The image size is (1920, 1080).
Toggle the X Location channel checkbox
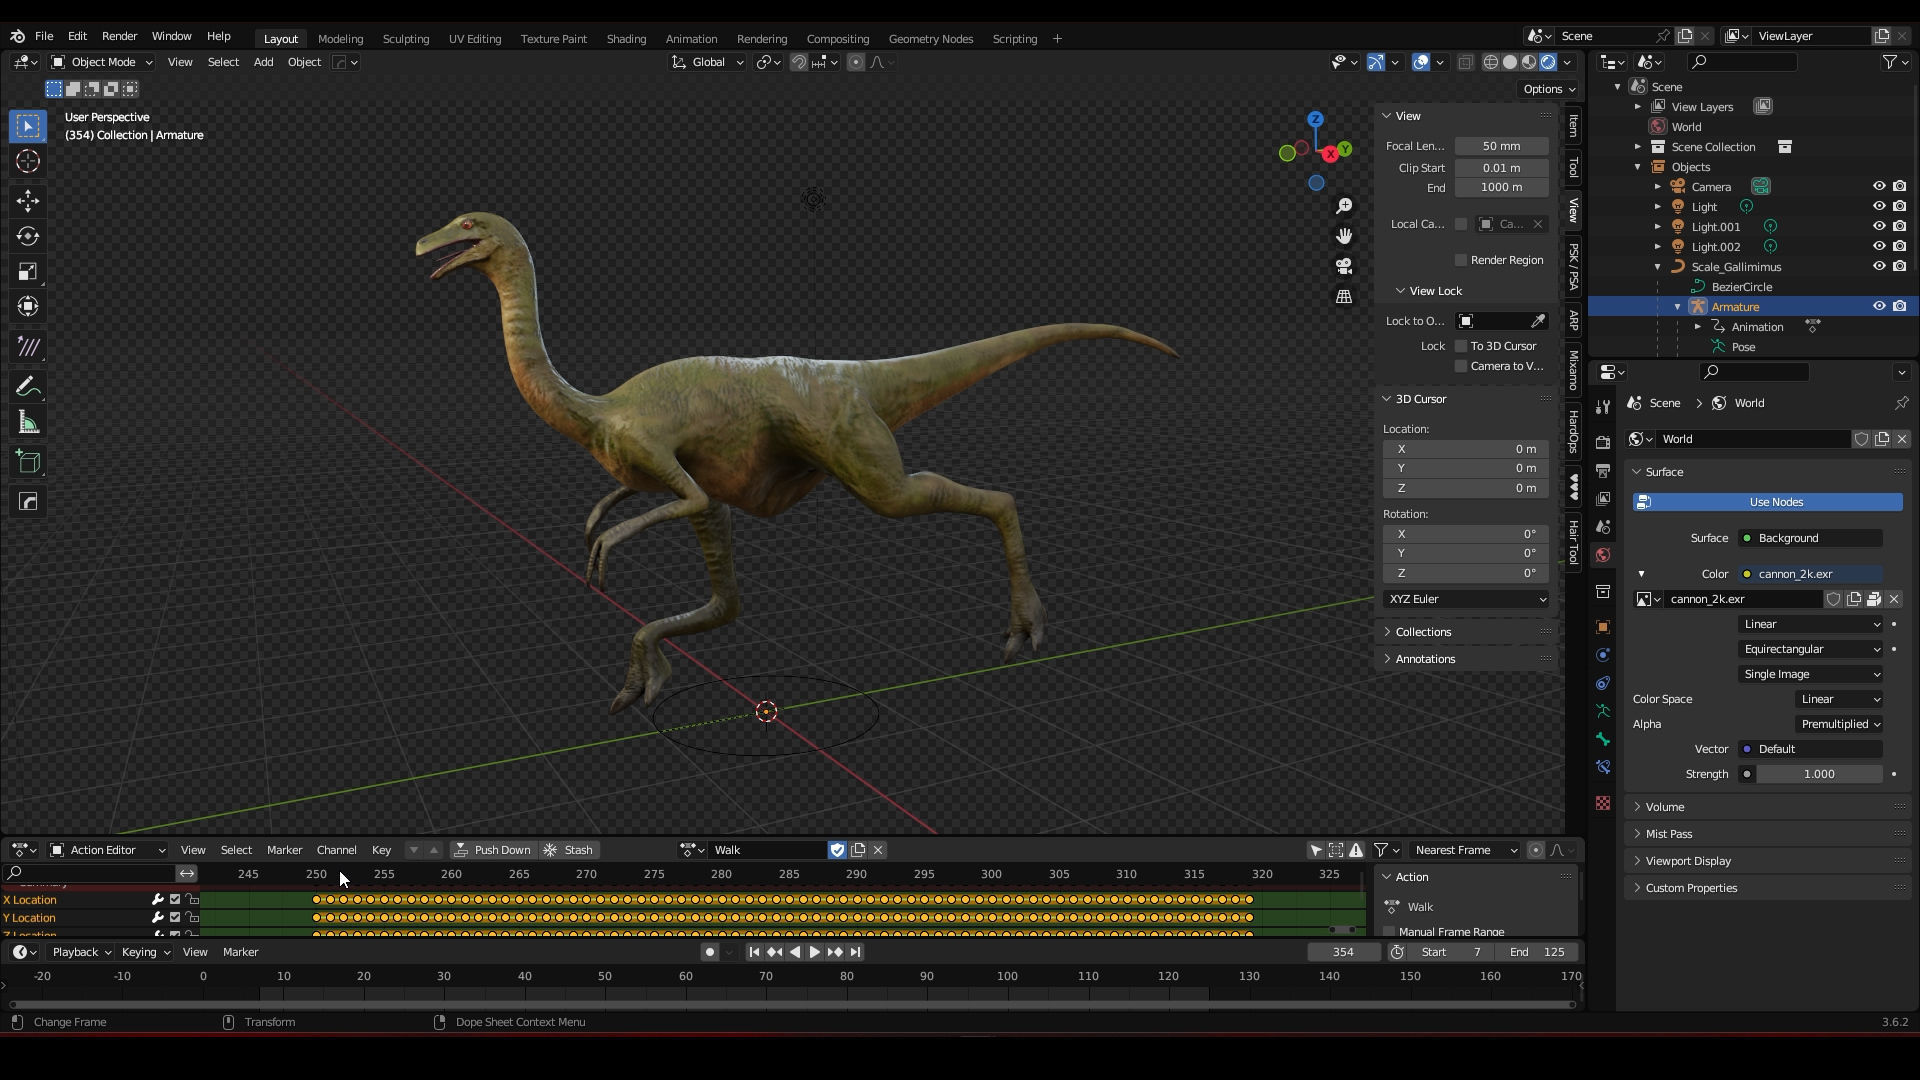pos(175,900)
